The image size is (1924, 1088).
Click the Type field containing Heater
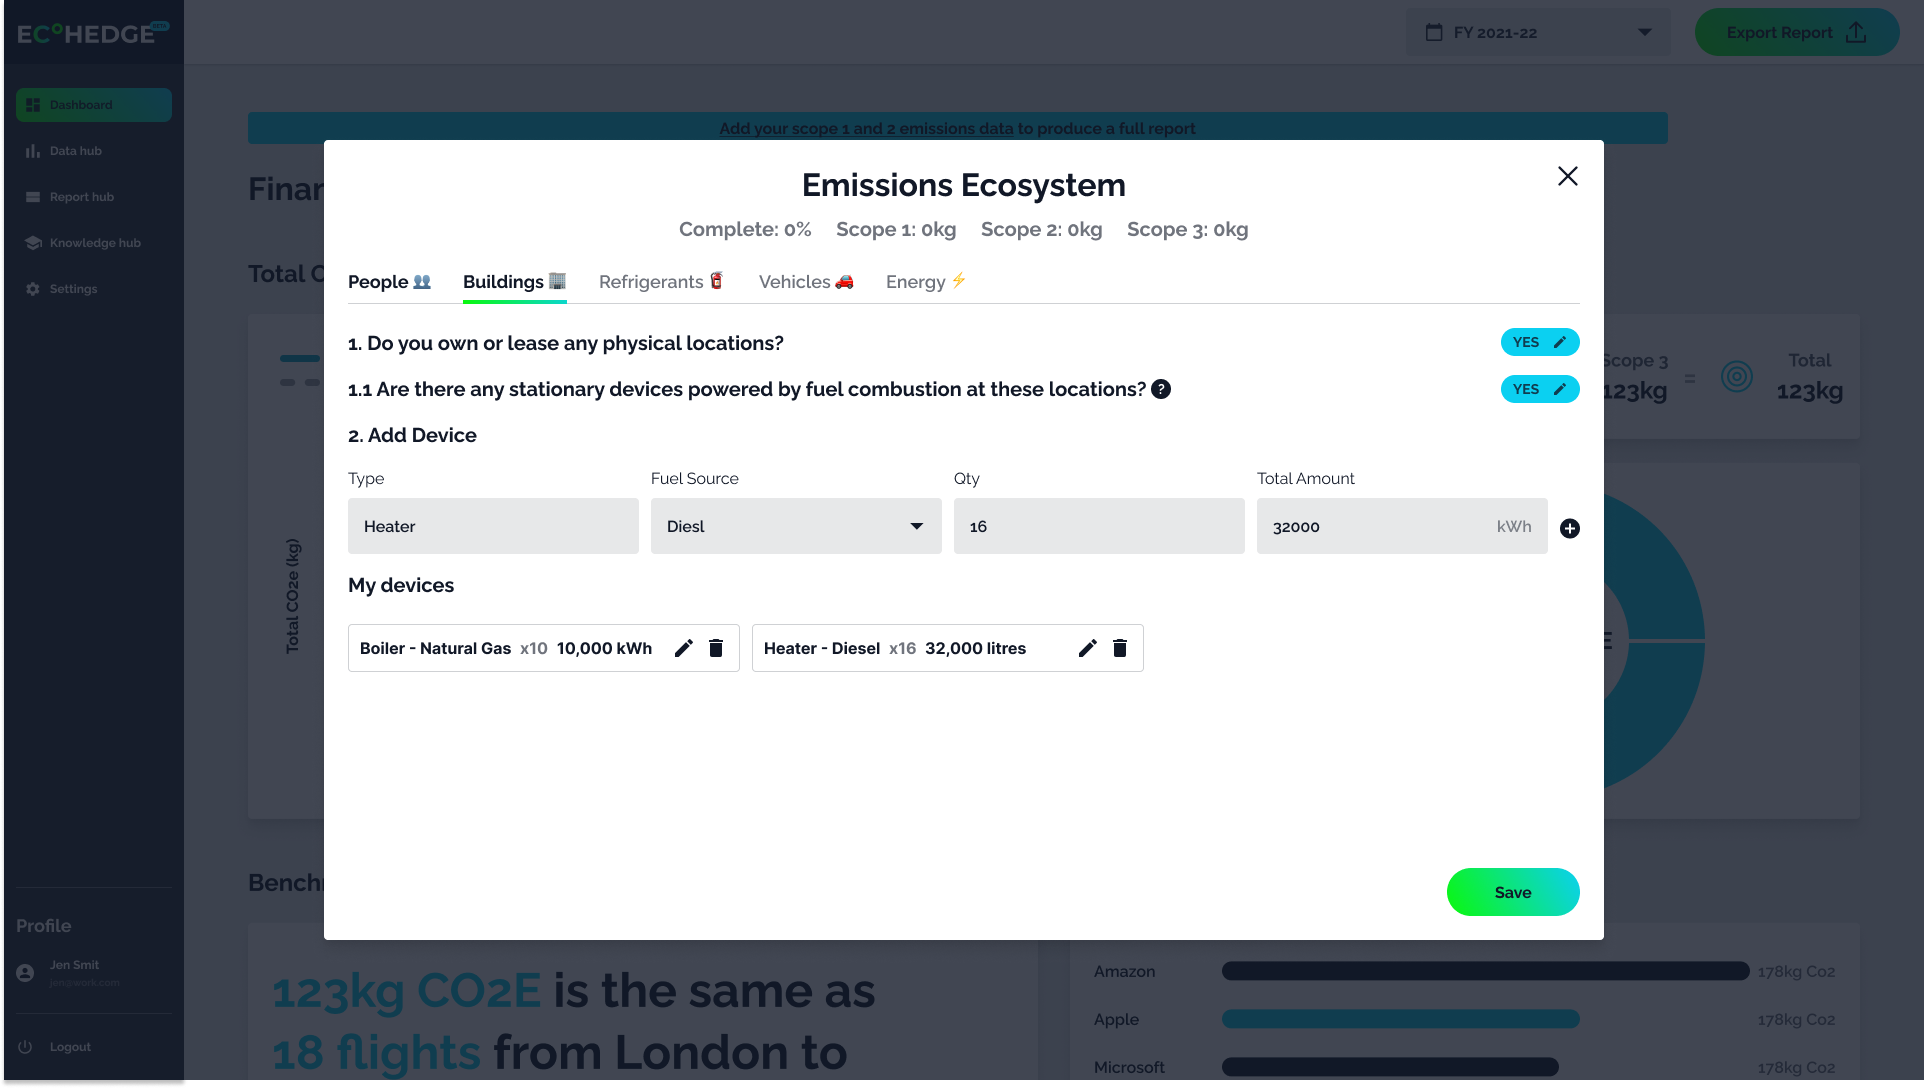coord(493,526)
